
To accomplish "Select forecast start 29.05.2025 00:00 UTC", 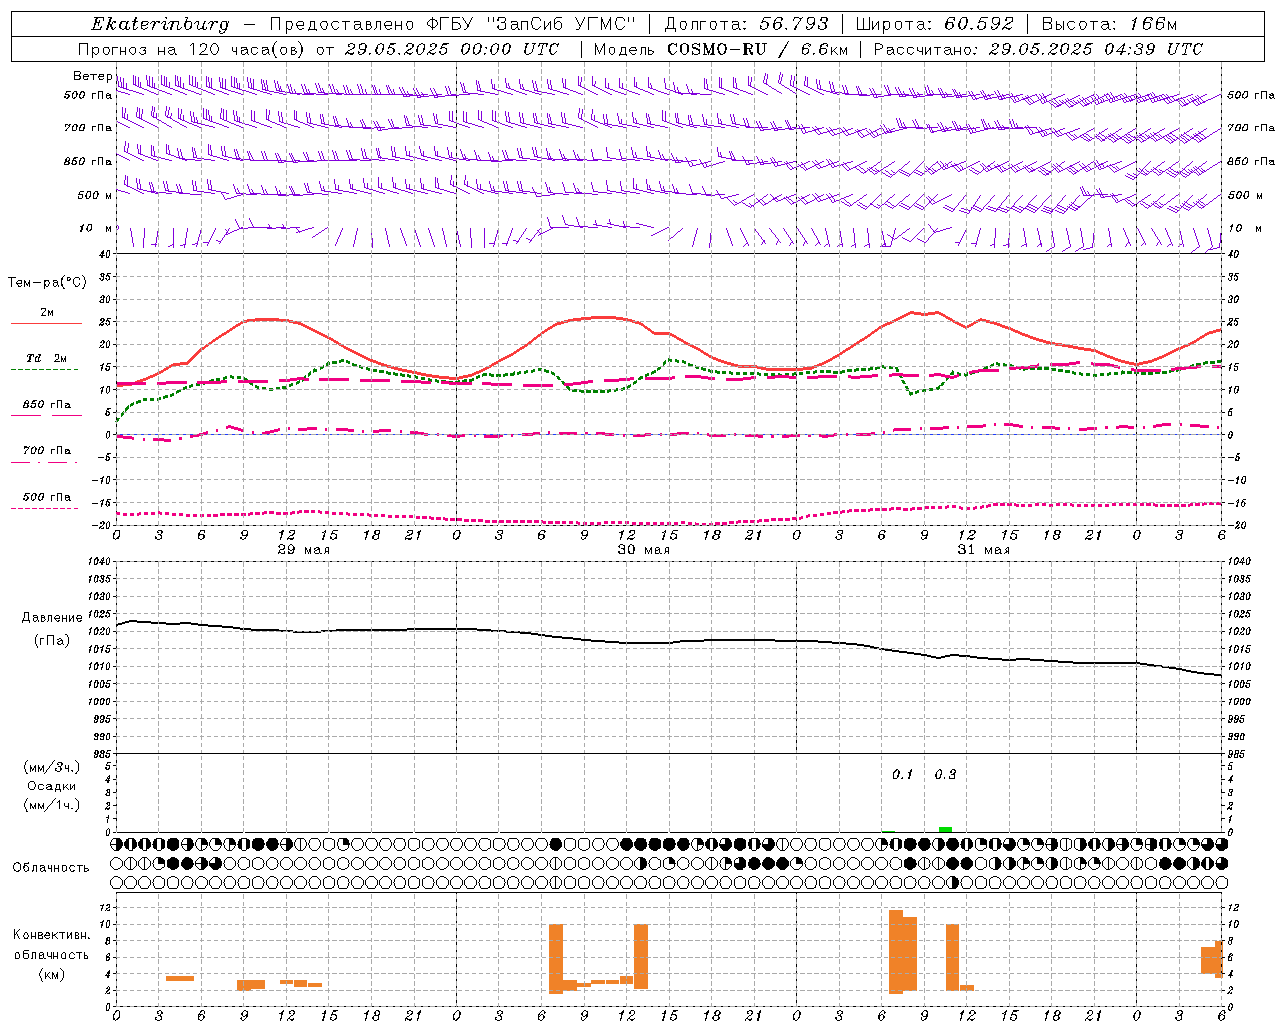I will coord(452,49).
